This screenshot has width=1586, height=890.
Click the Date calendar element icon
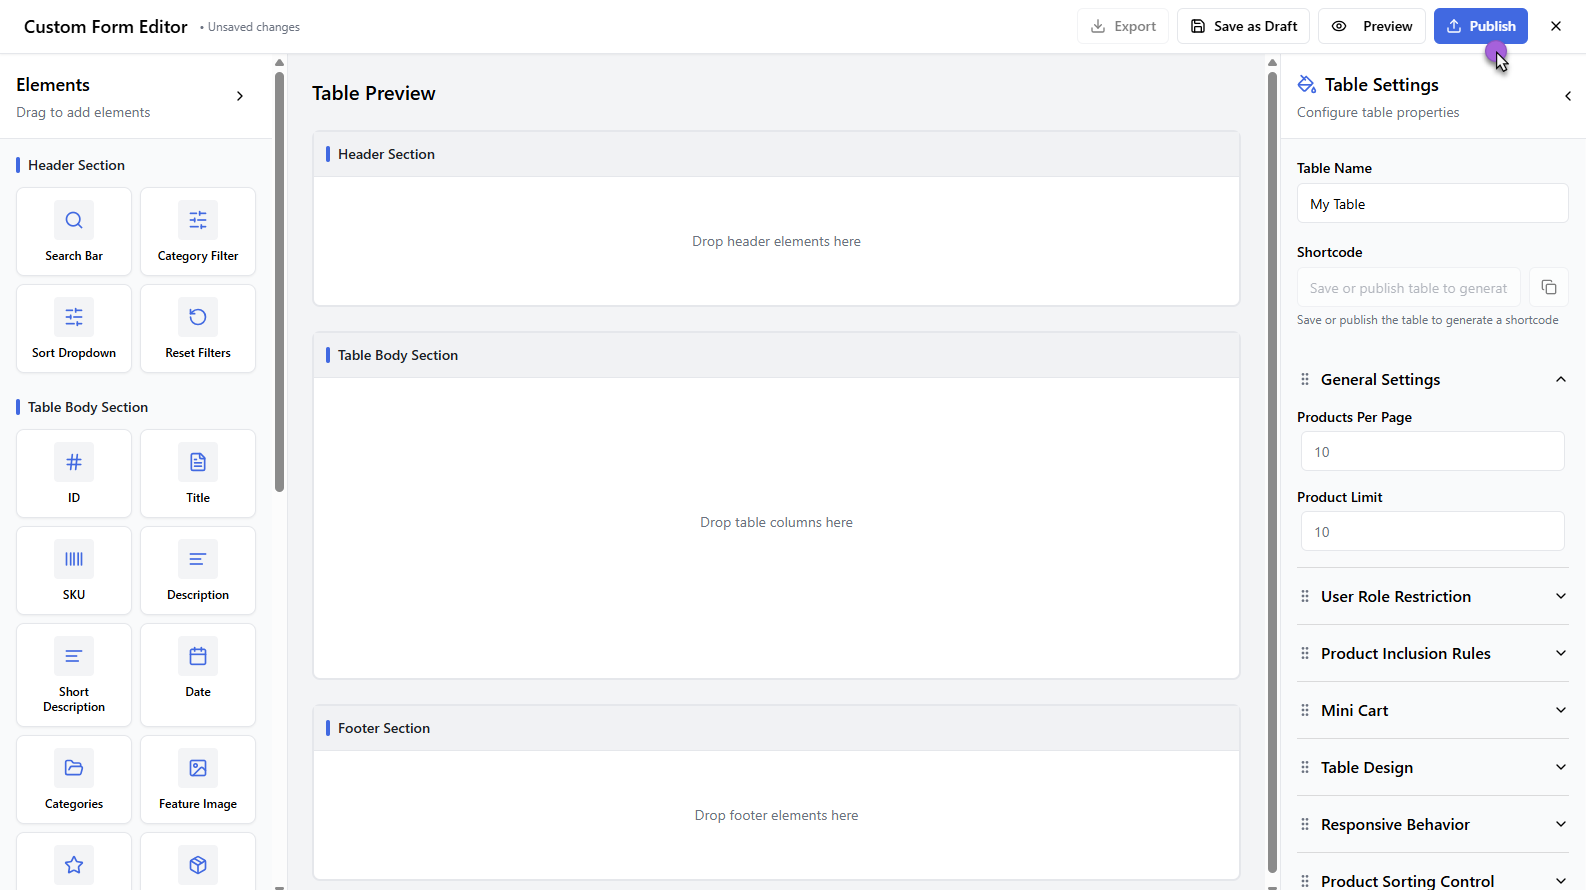tap(198, 656)
